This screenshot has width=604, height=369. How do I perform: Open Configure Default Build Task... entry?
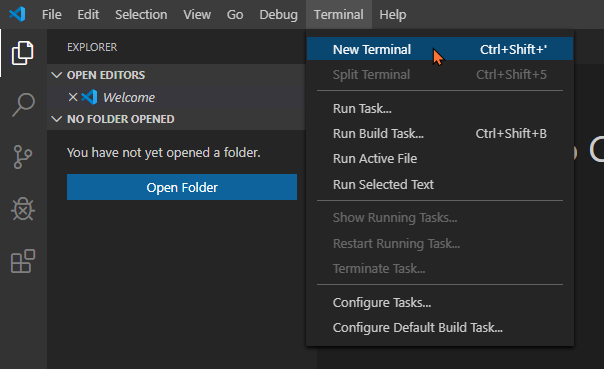pos(440,328)
